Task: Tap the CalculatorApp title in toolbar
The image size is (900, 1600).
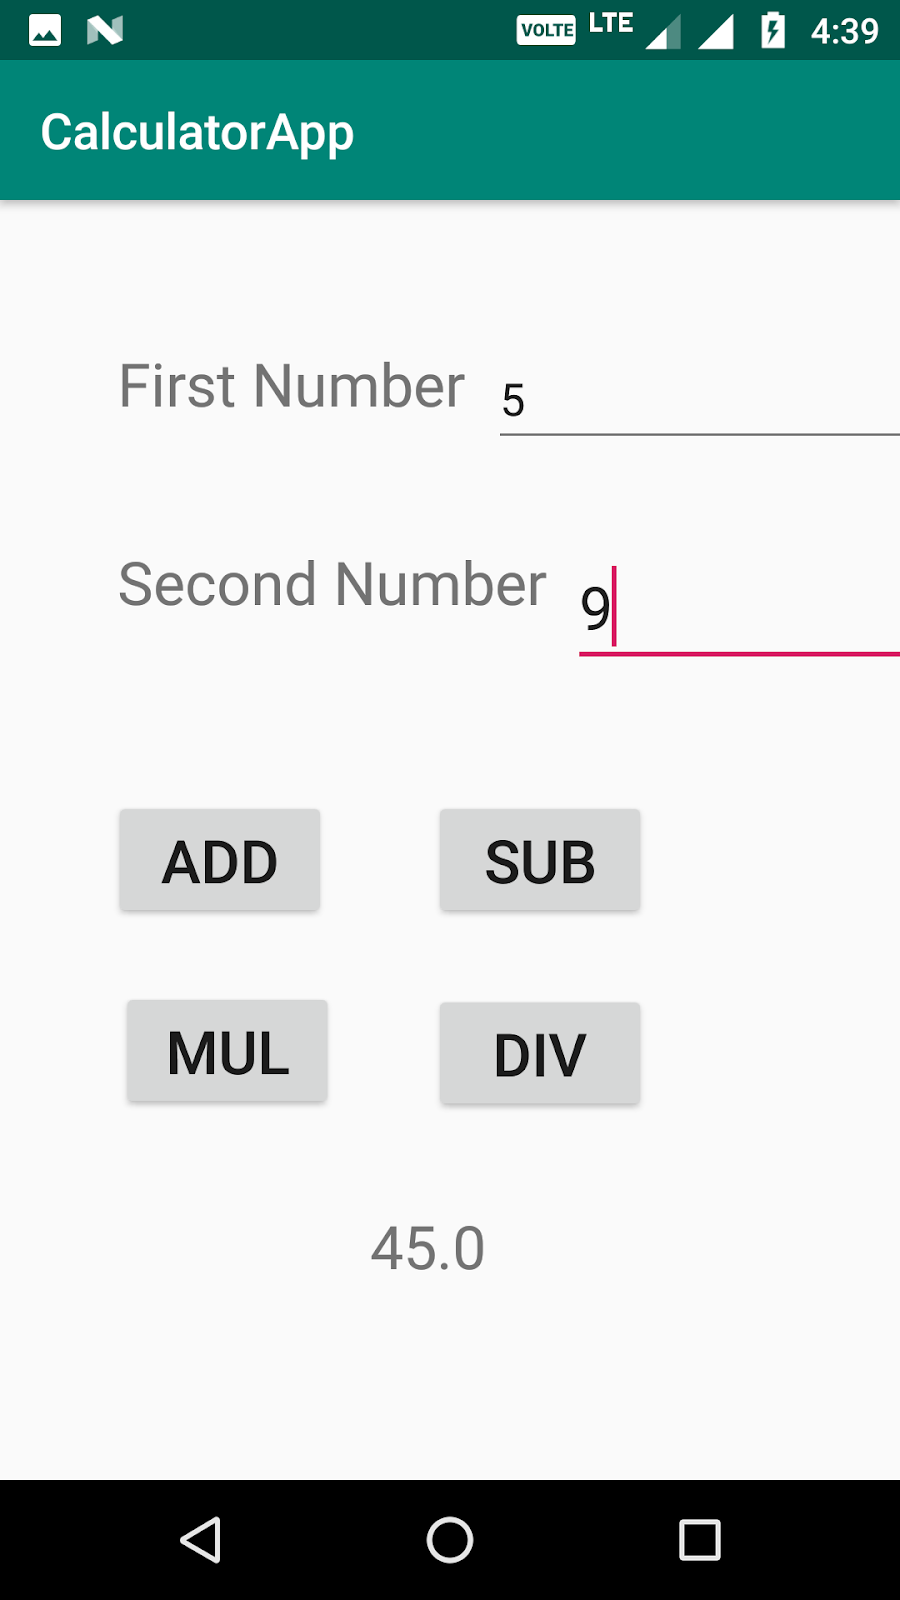Action: [197, 130]
